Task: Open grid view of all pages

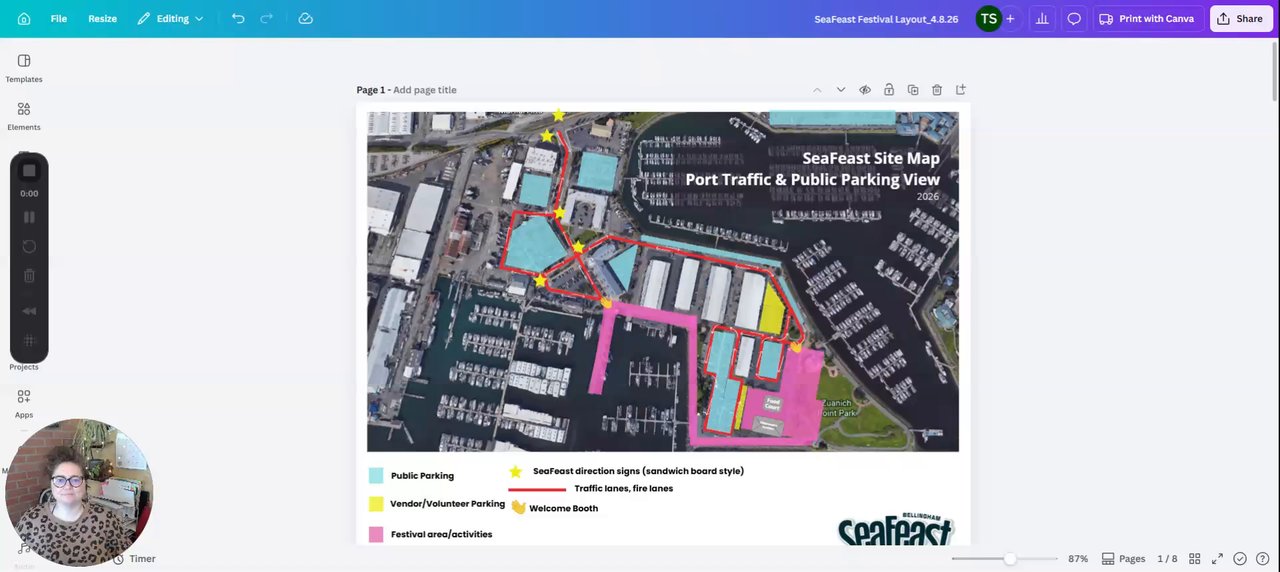Action: 1194,559
